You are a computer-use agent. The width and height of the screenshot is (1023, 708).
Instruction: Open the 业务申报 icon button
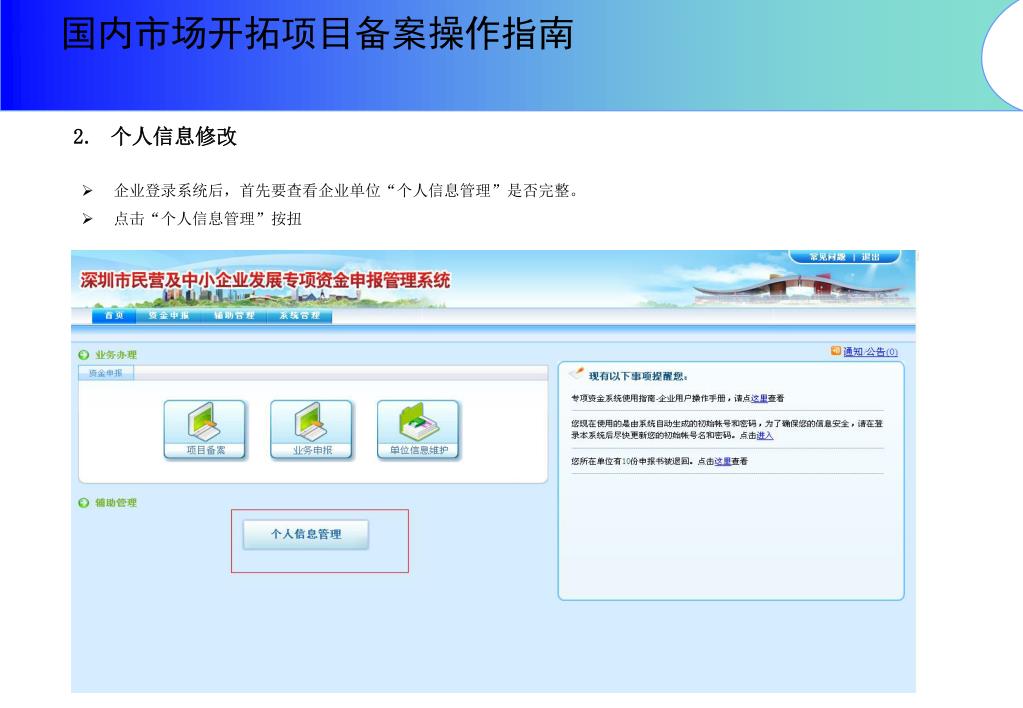tap(312, 430)
